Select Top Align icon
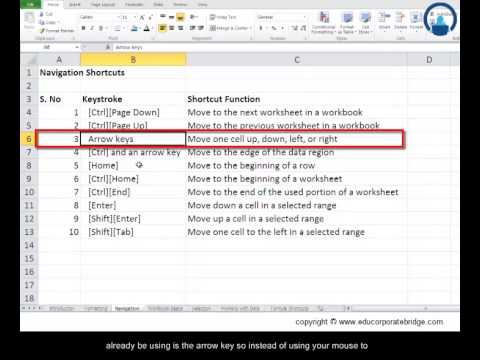Image resolution: width=480 pixels, height=360 pixels. point(162,17)
